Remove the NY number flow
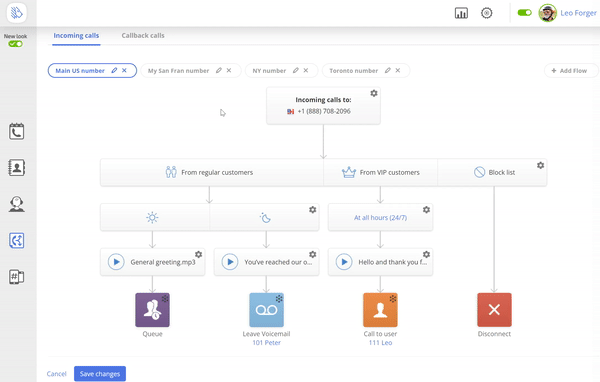The image size is (600, 382). (306, 70)
